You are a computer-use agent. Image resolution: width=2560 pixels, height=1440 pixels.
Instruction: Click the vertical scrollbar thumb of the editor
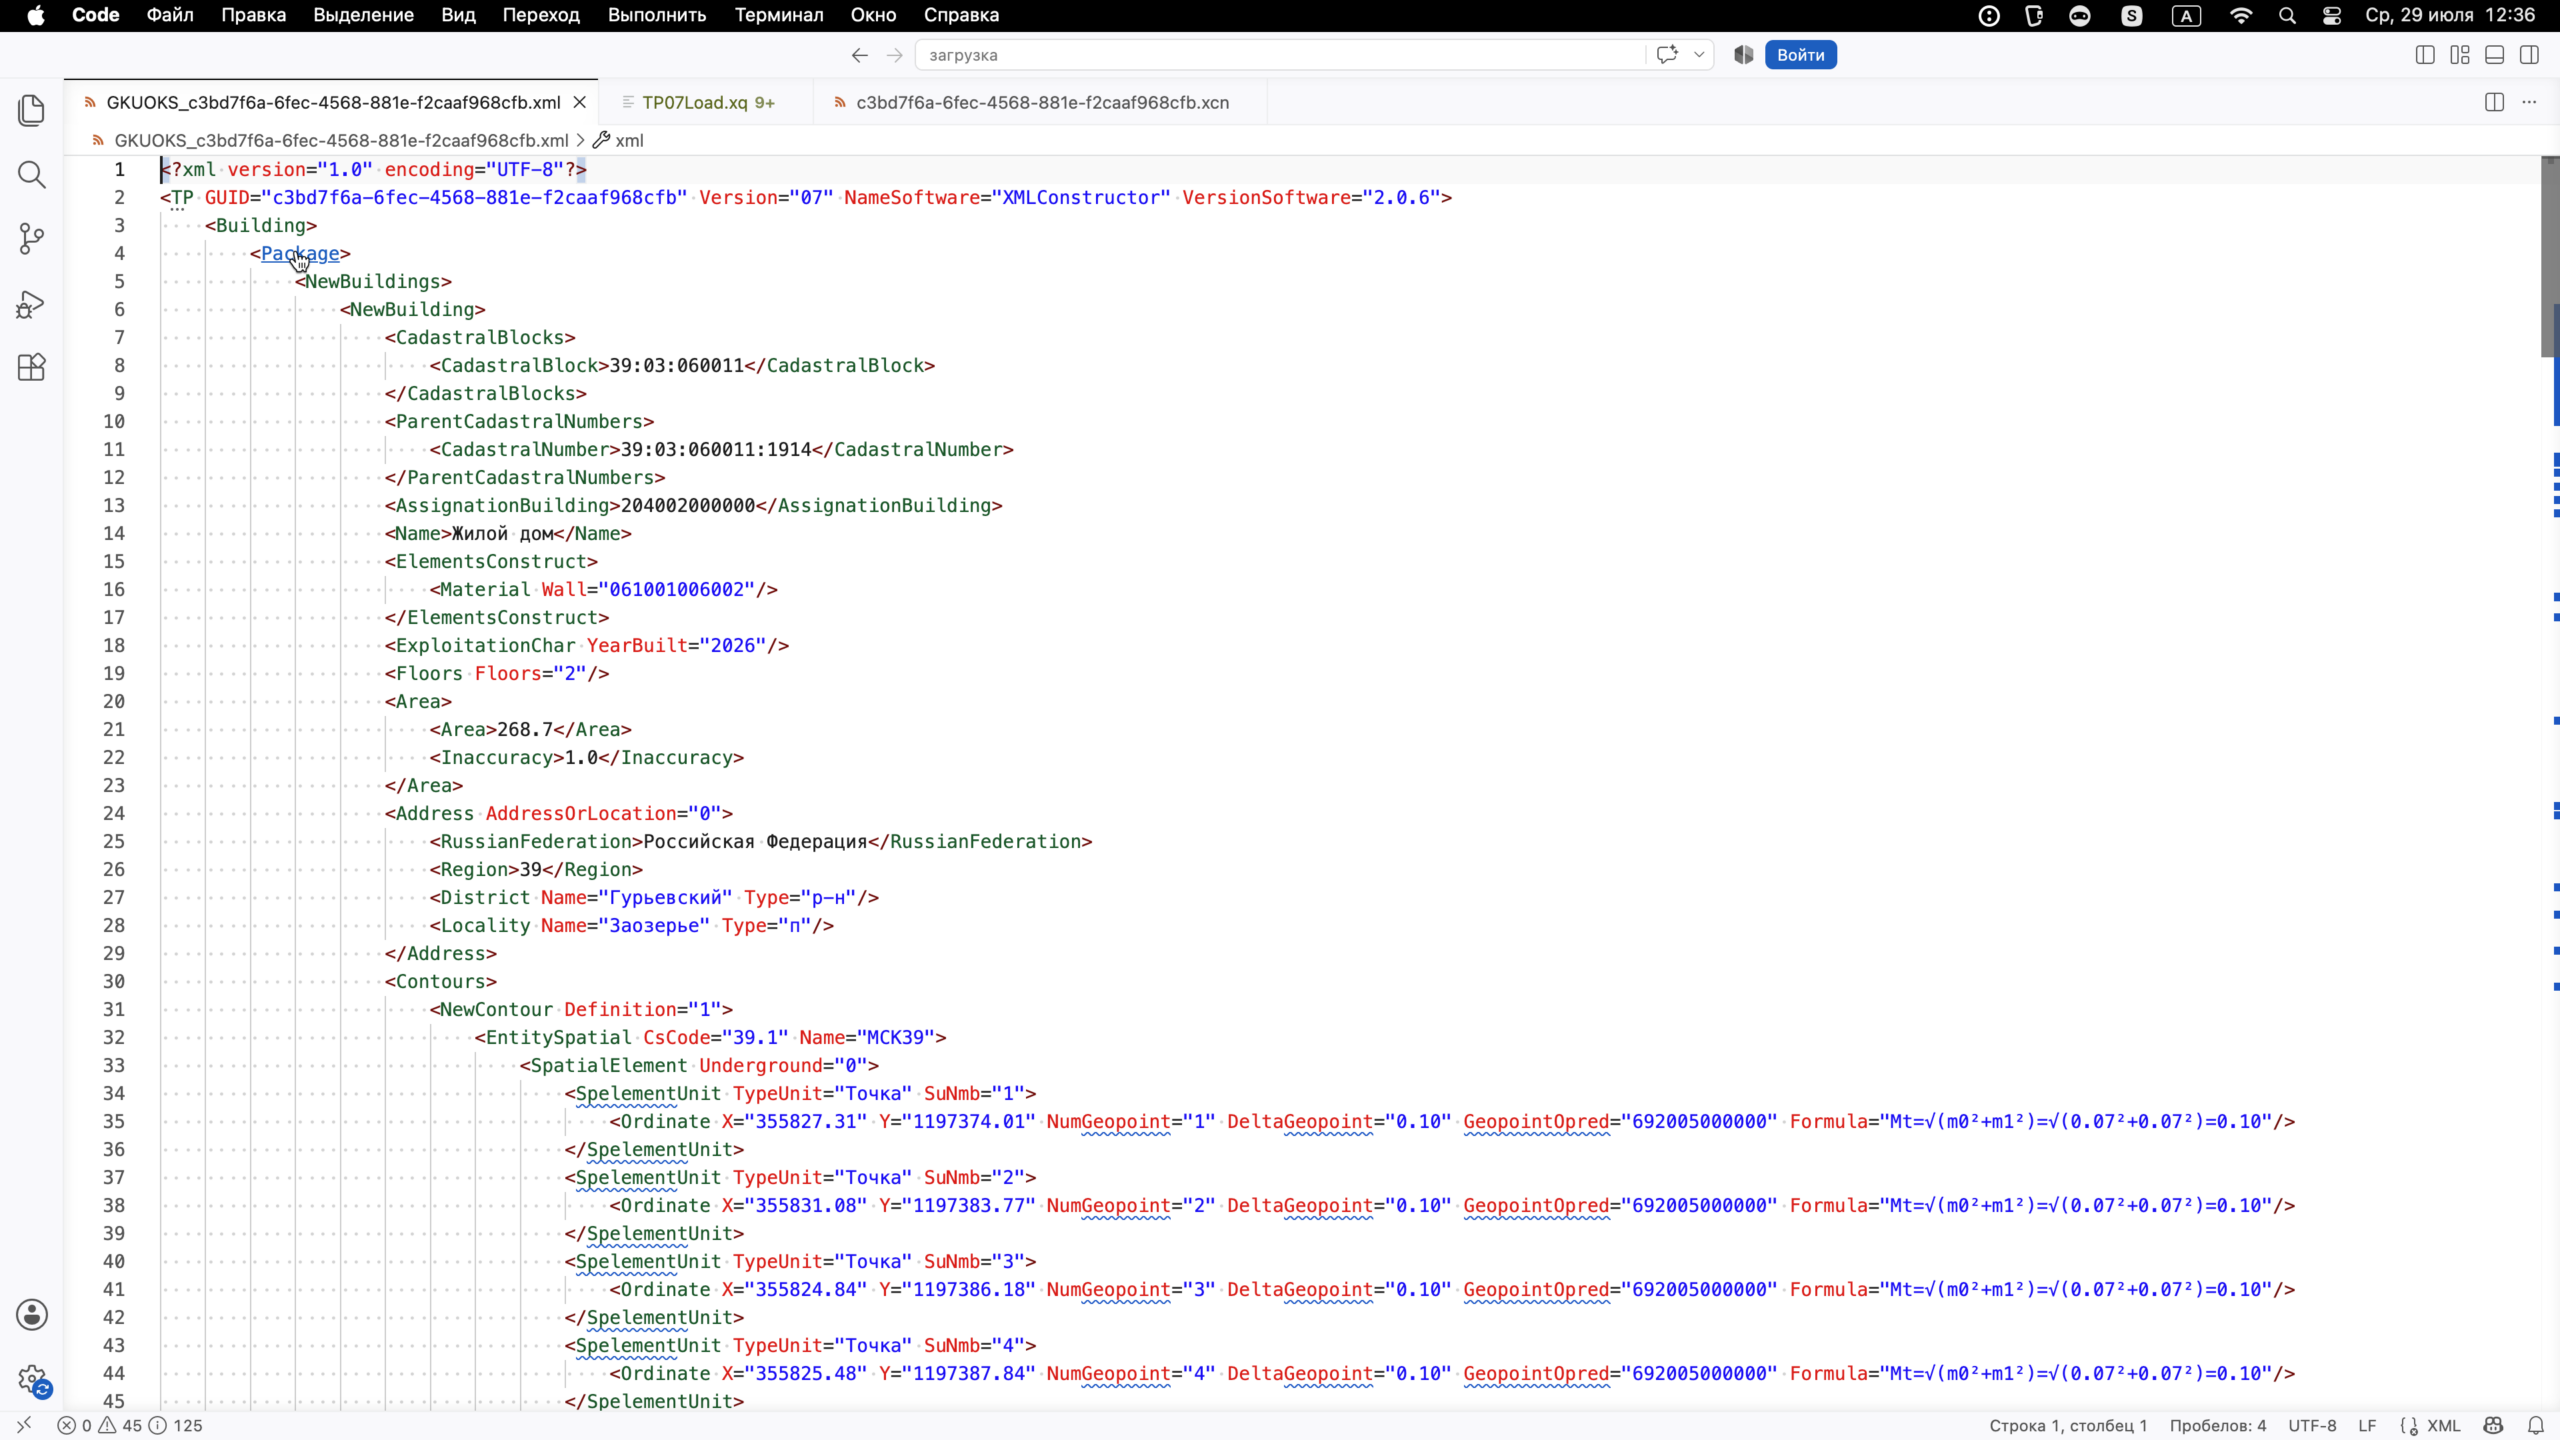coord(2550,257)
